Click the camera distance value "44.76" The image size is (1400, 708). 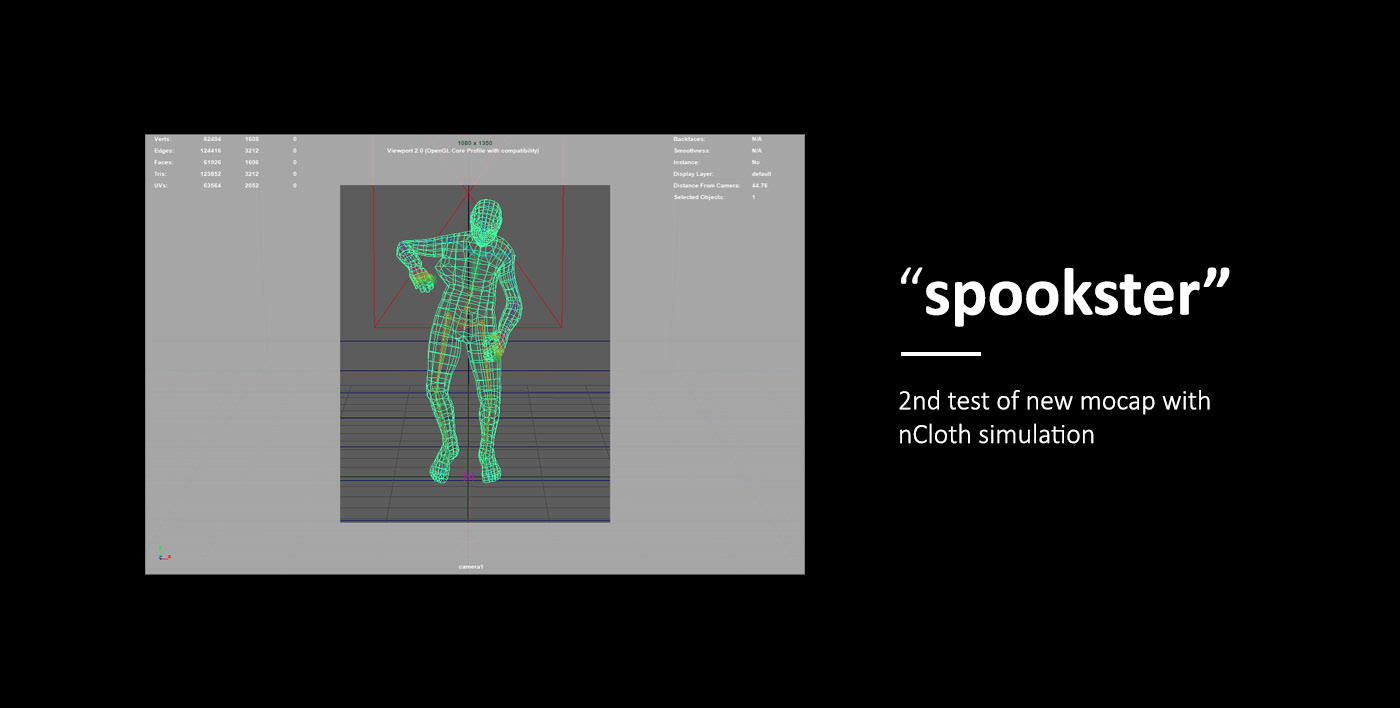(x=759, y=186)
